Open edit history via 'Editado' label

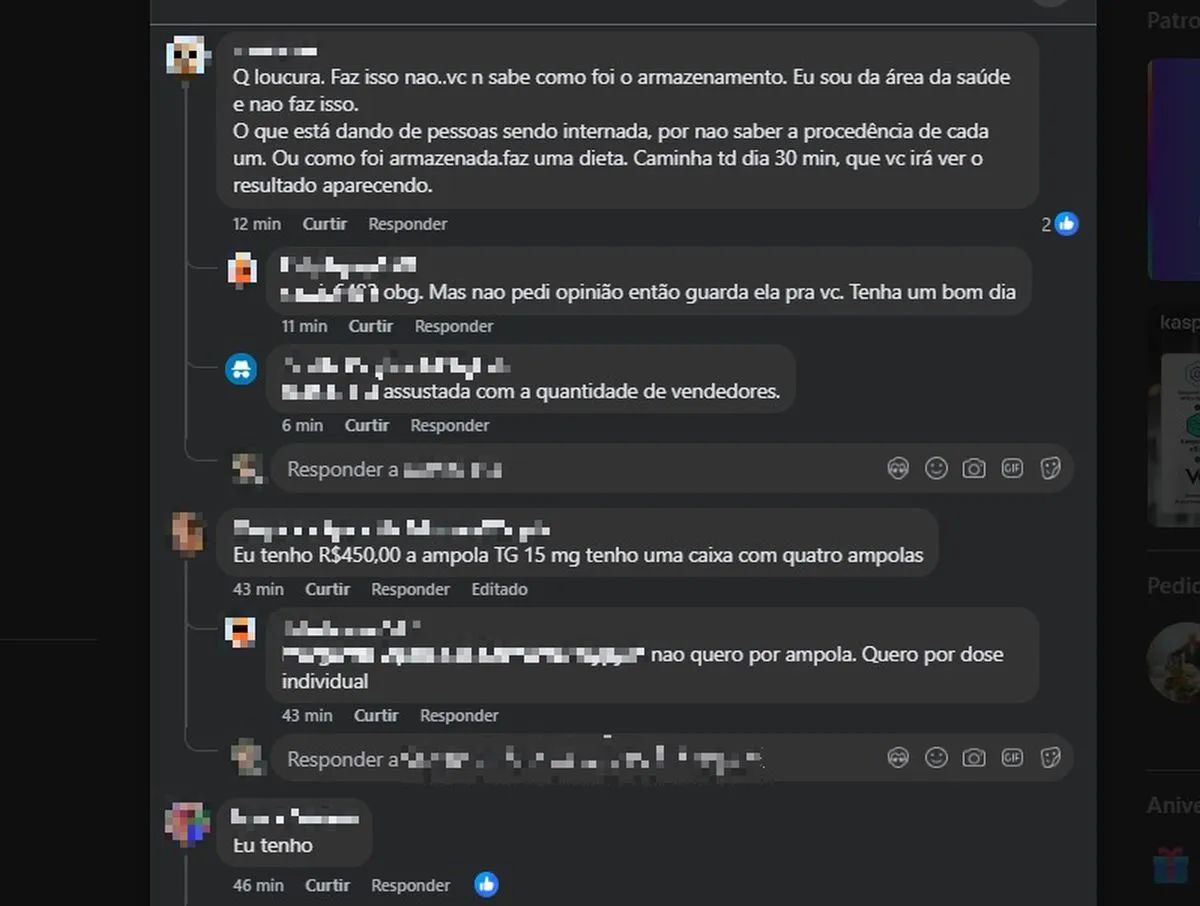[499, 589]
